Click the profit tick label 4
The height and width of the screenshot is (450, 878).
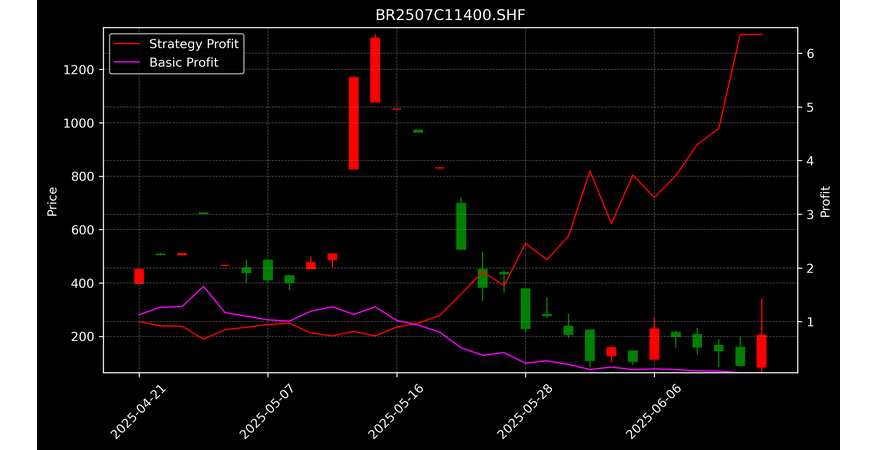810,161
